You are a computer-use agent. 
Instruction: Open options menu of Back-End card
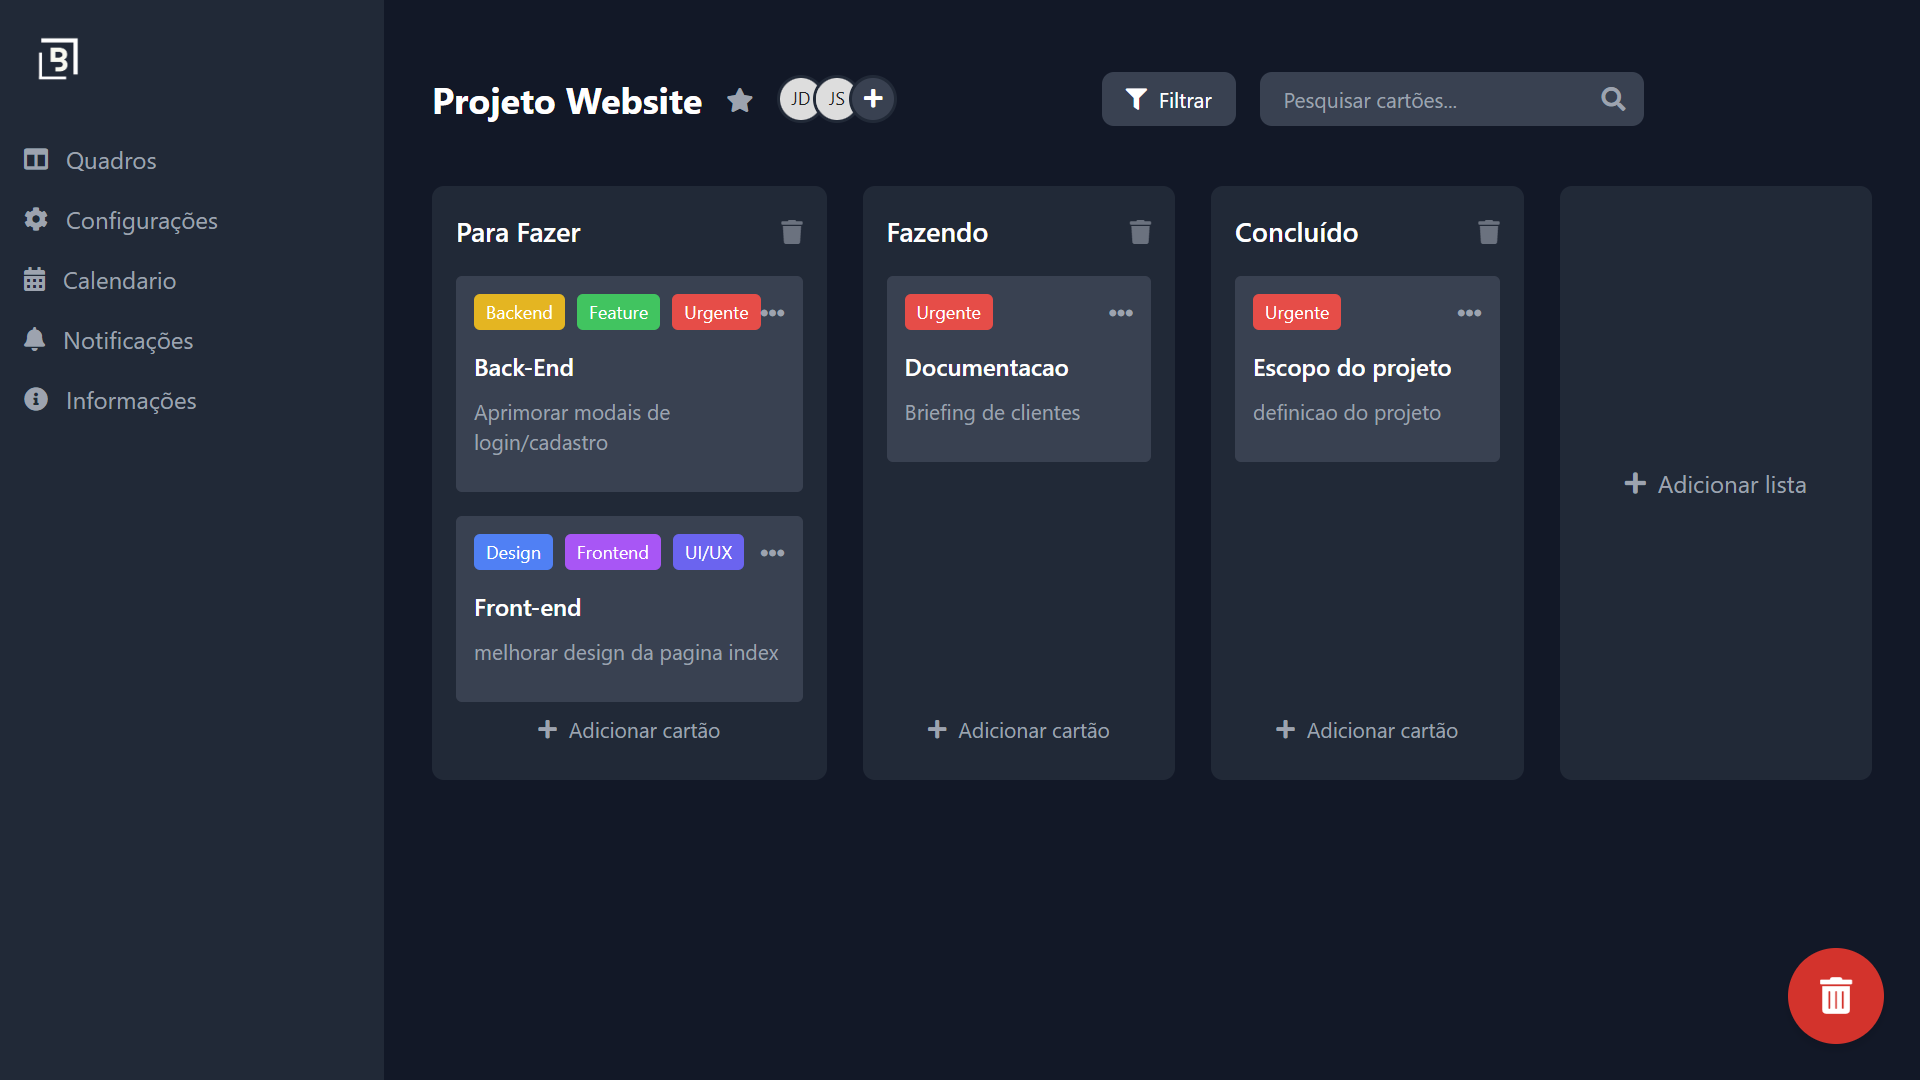773,313
